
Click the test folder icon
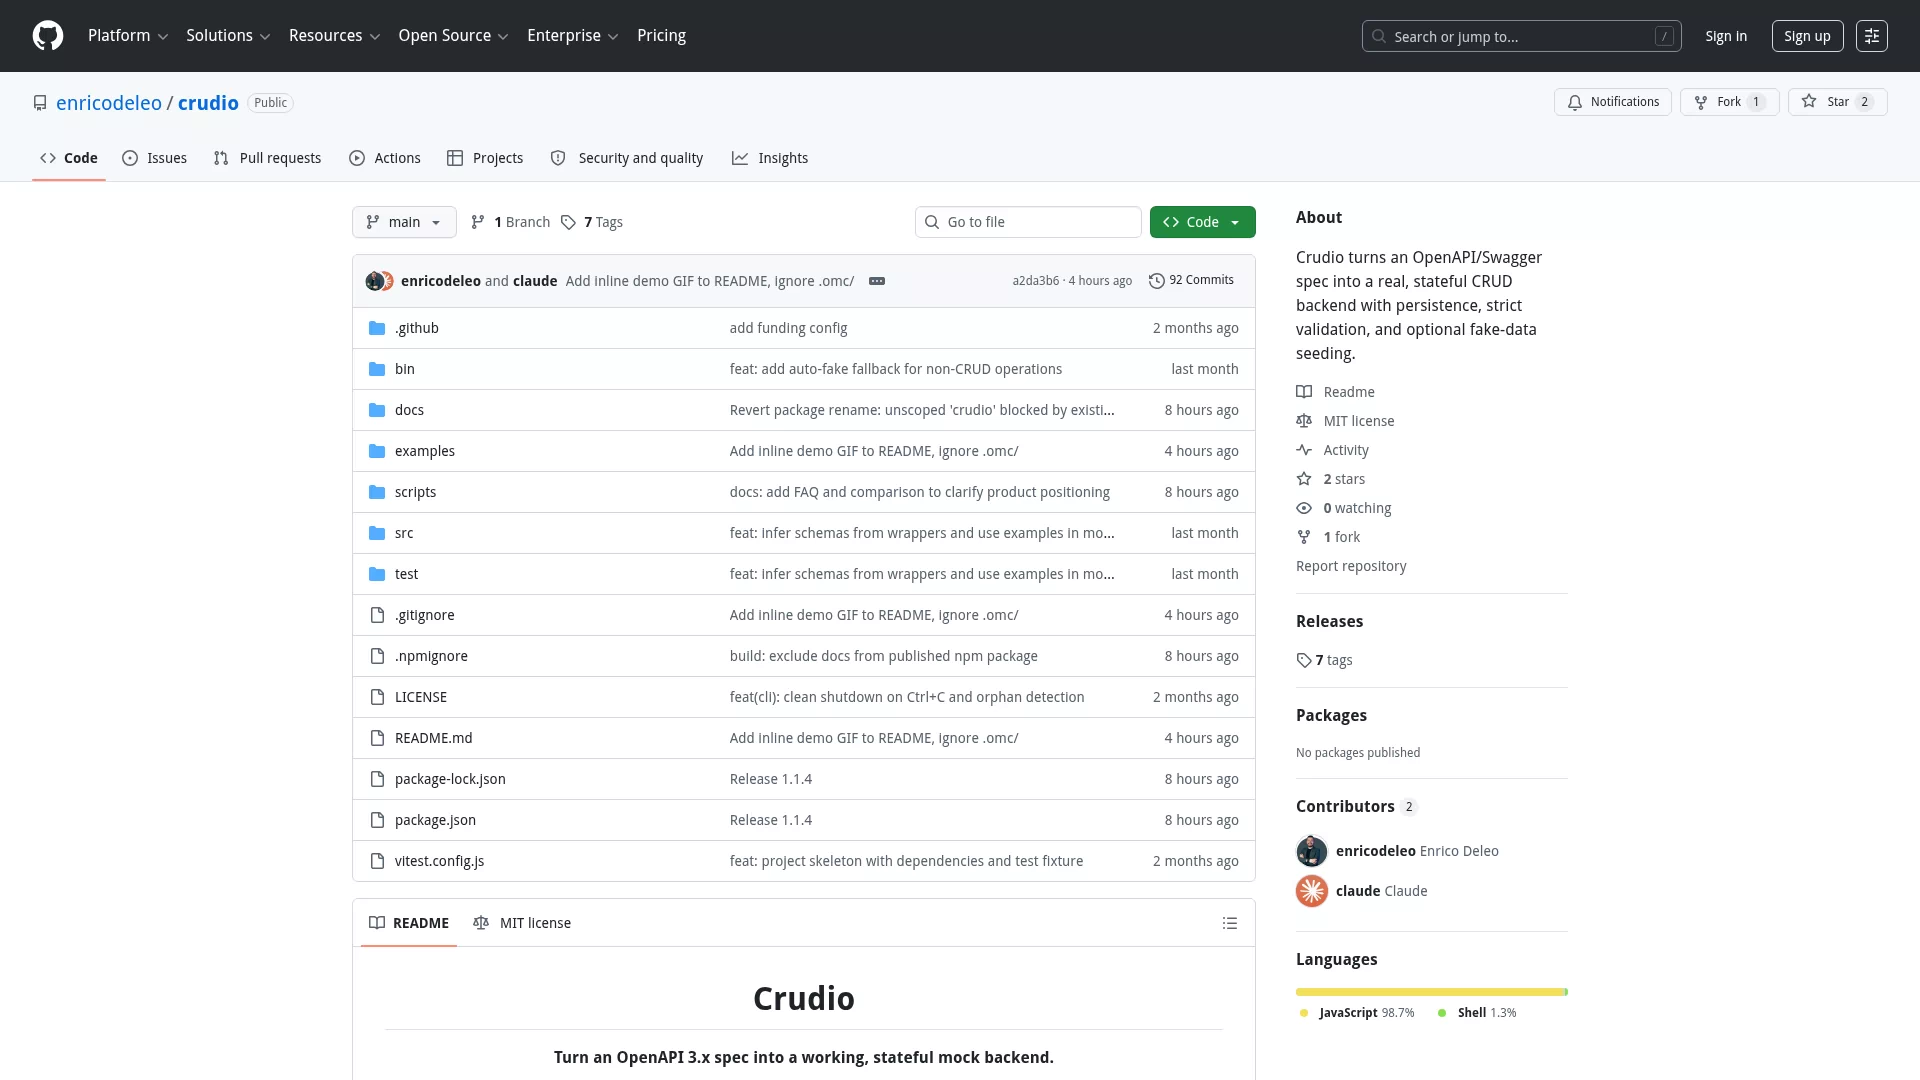tap(377, 574)
